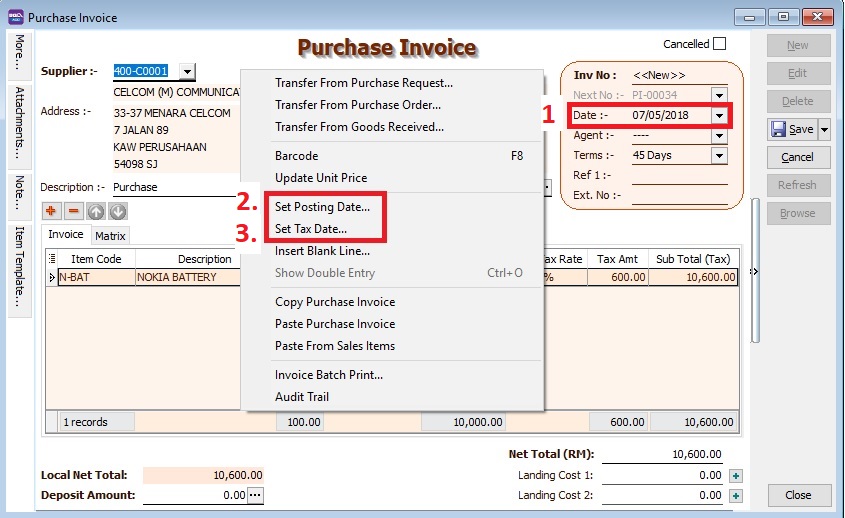Image resolution: width=845 pixels, height=518 pixels.
Task: Tick the Cancelled checkbox
Action: [719, 44]
